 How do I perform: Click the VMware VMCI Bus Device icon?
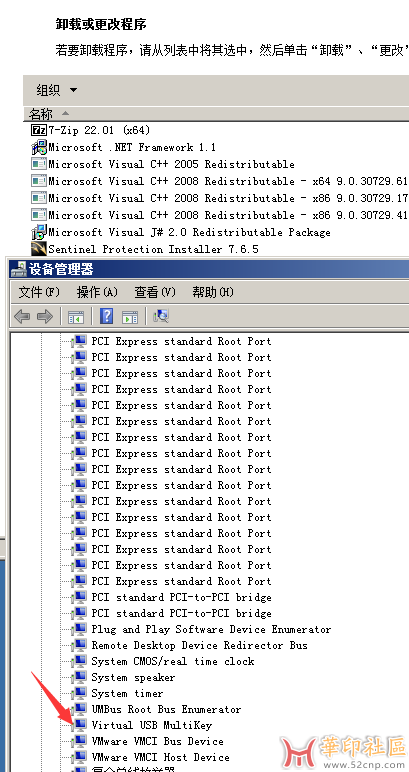pos(78,741)
